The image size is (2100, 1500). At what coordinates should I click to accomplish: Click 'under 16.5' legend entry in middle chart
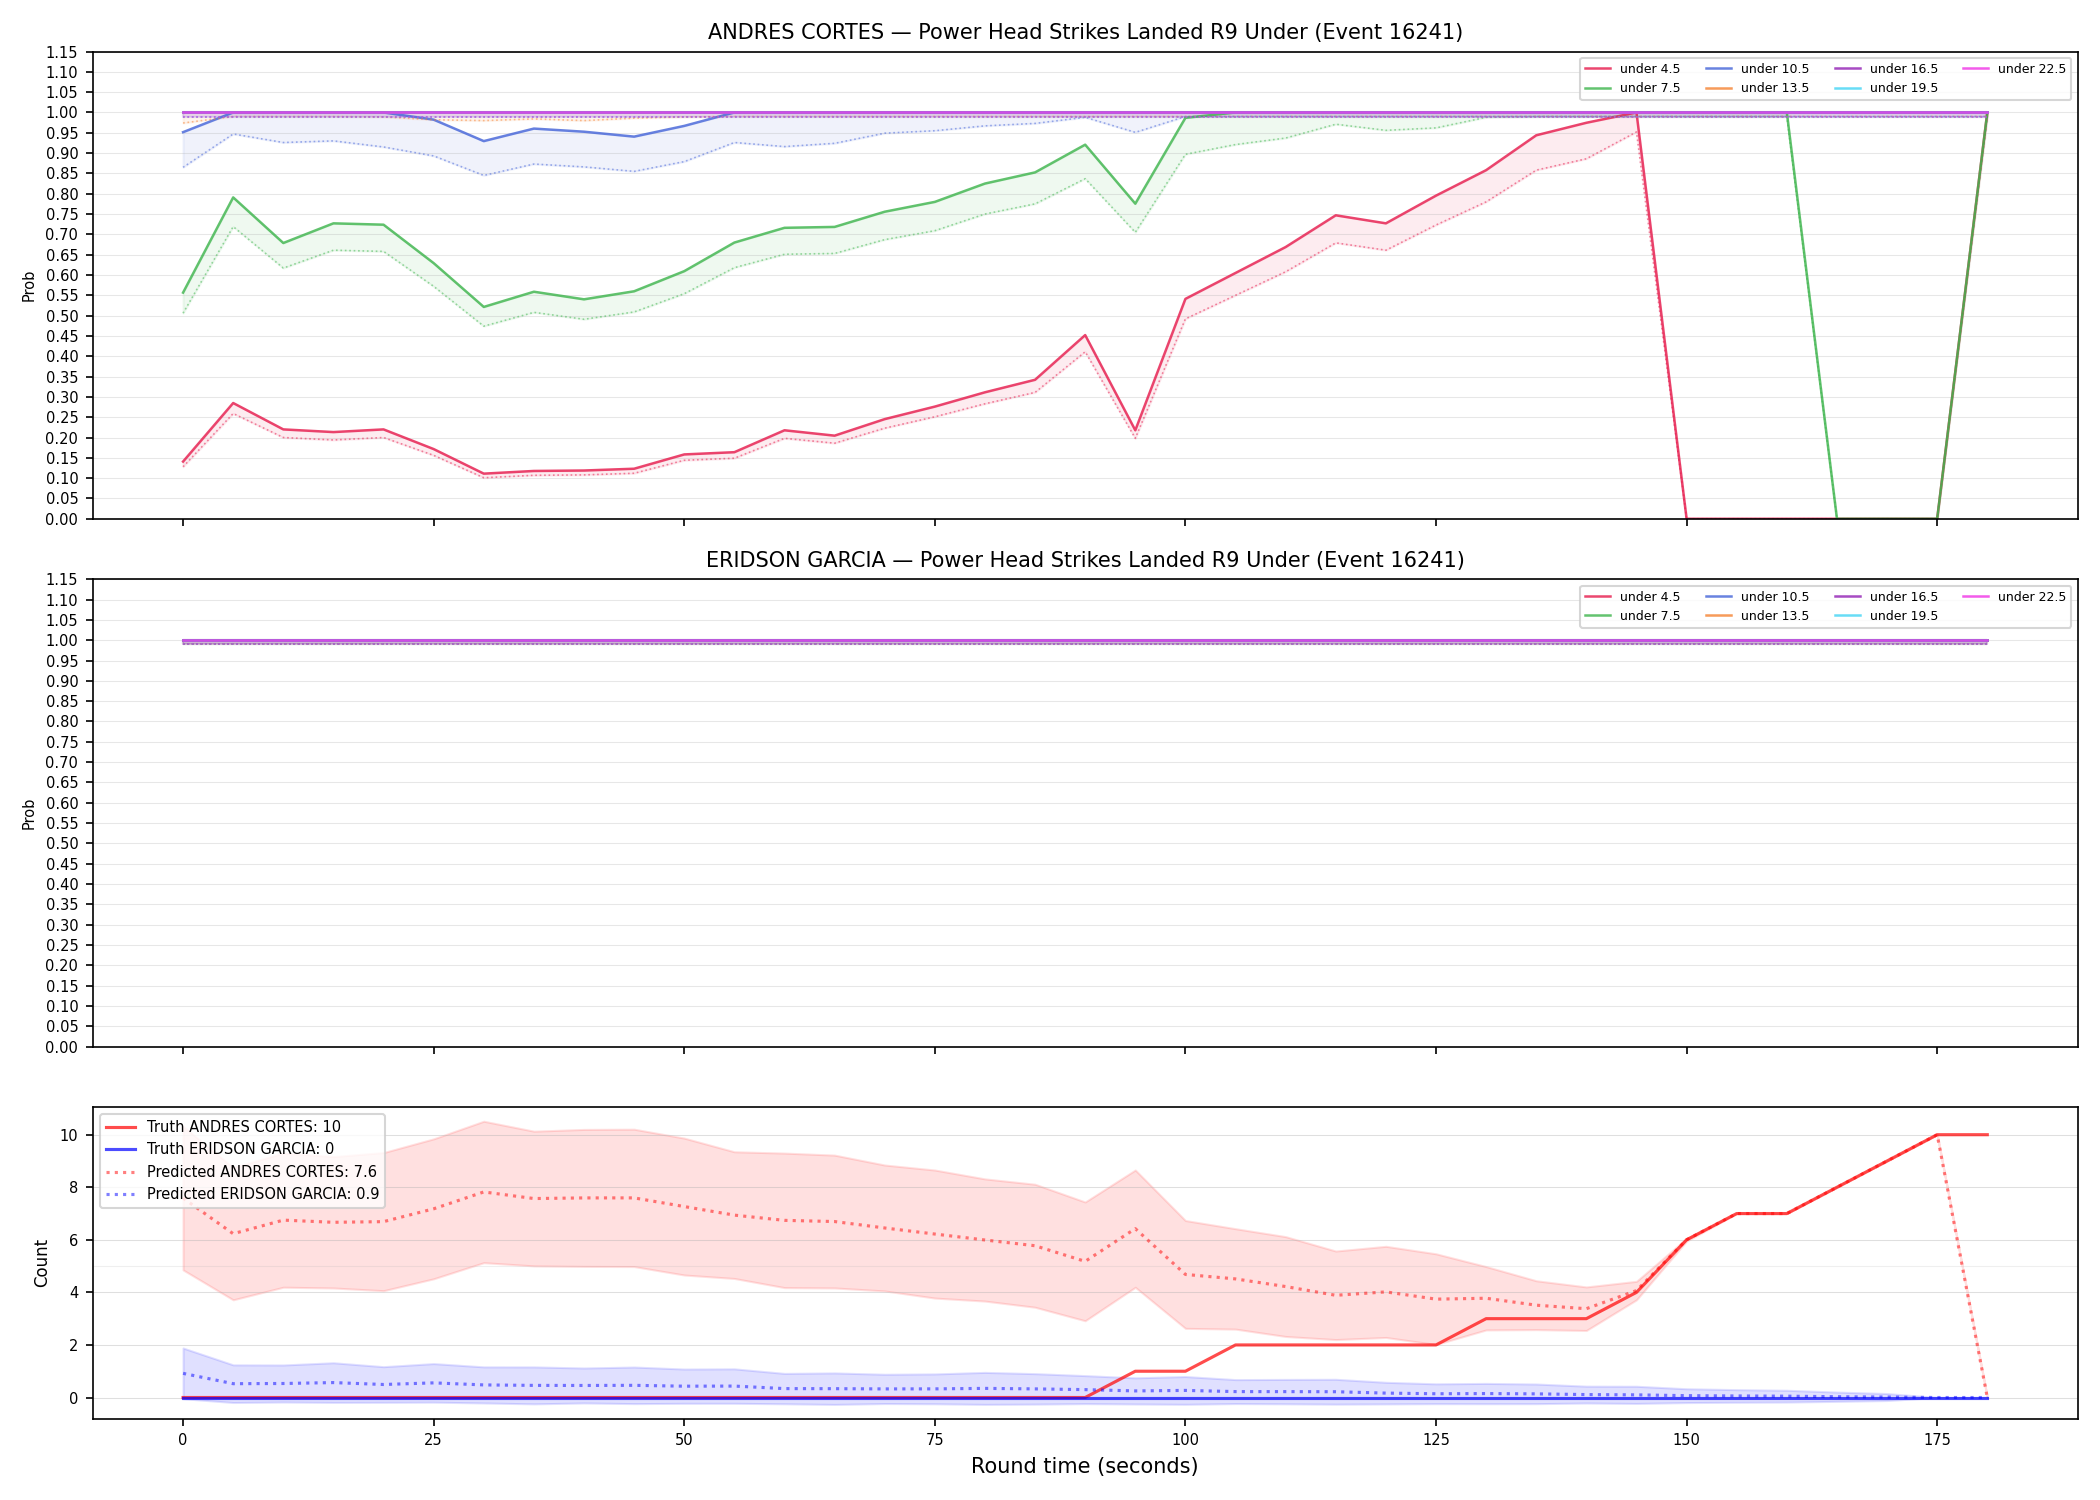[x=1886, y=597]
